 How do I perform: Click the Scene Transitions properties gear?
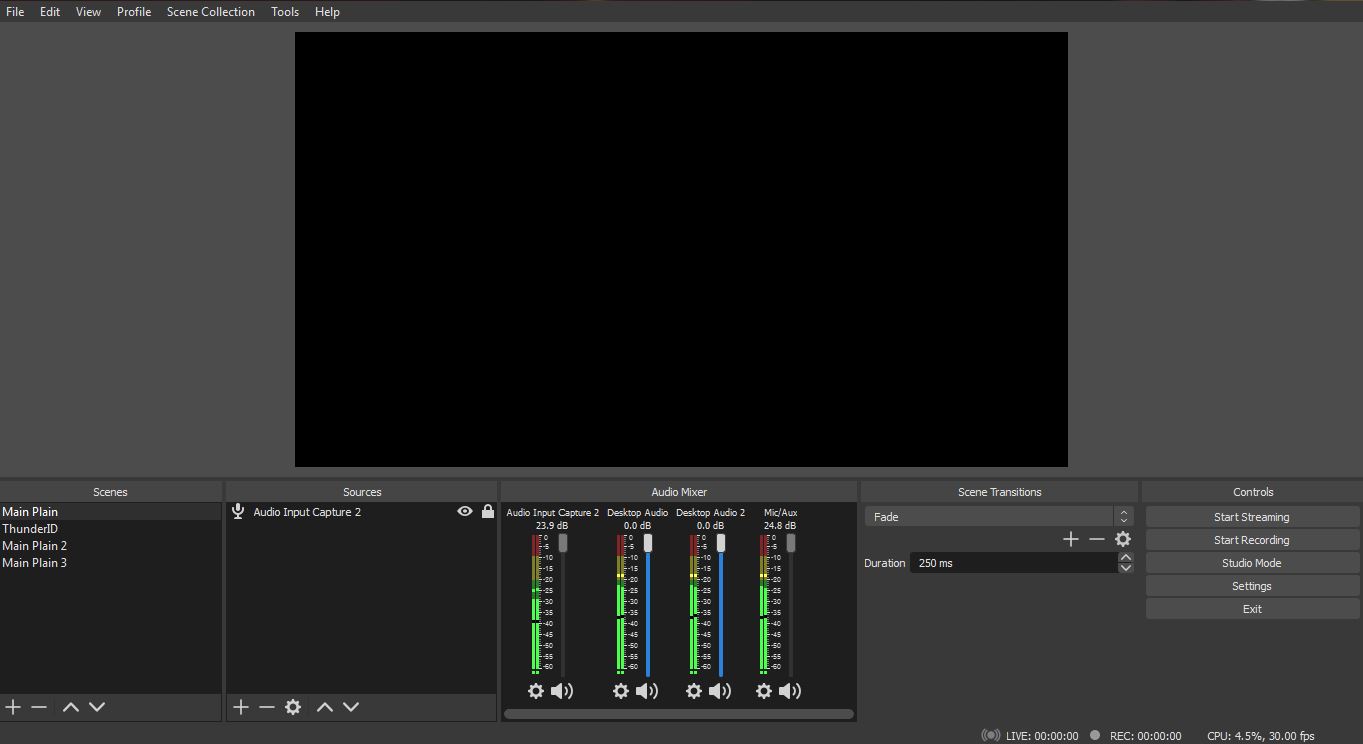(1123, 539)
